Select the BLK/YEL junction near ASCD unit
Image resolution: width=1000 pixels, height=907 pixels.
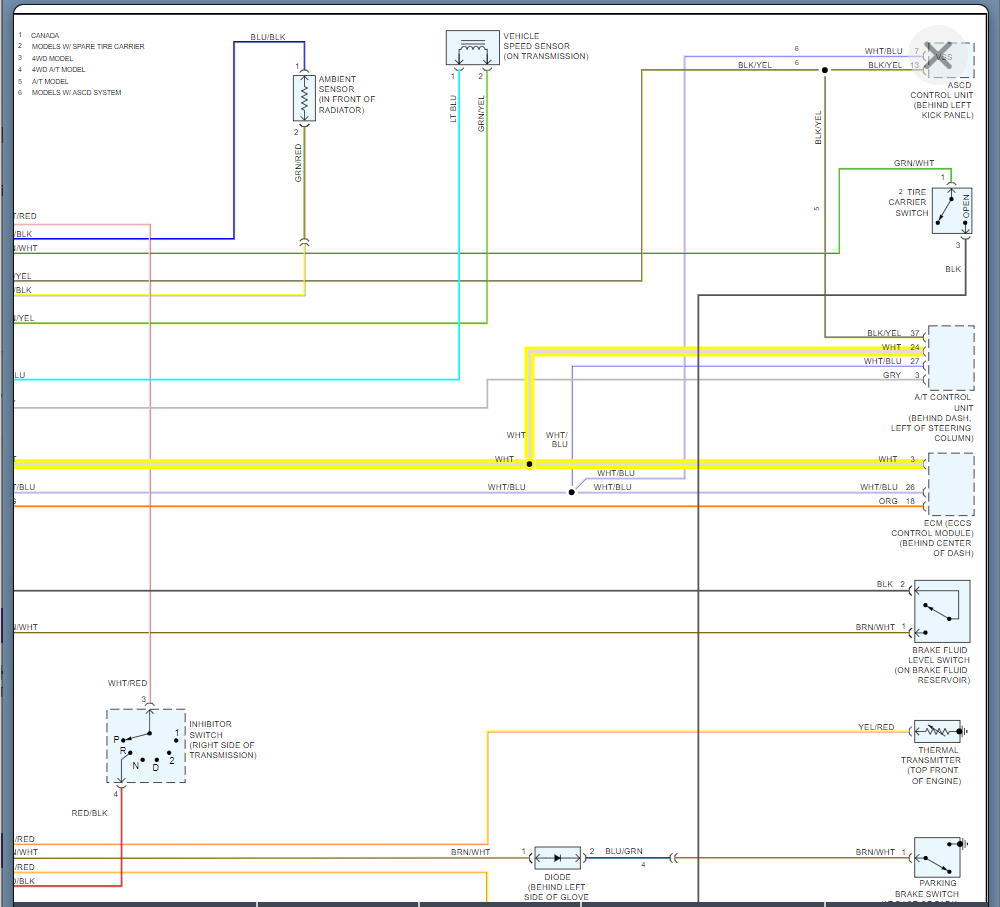tap(825, 70)
